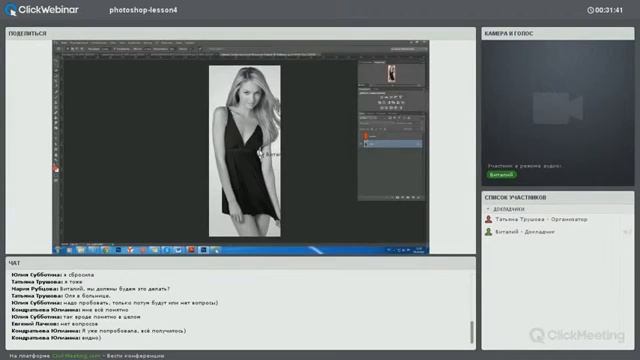640x360 pixels.
Task: Click the Navigator zoom slider
Action: (393, 85)
